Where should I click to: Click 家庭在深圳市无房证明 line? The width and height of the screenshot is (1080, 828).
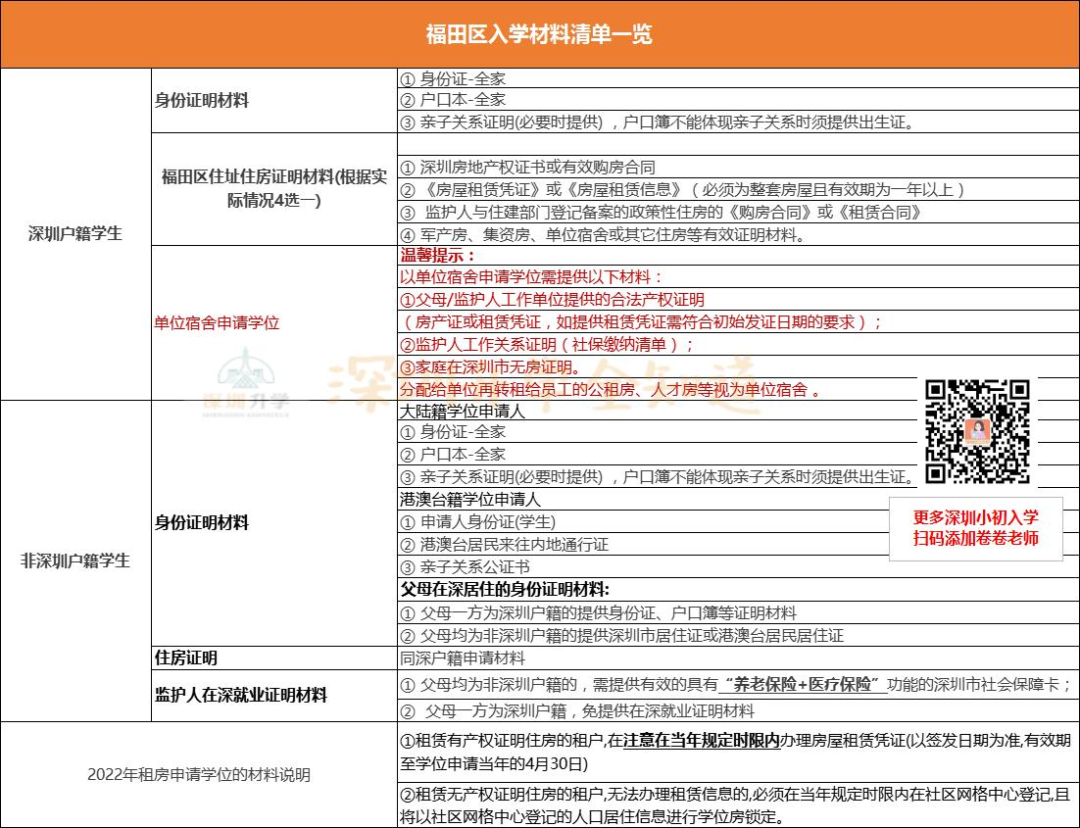click(x=738, y=366)
